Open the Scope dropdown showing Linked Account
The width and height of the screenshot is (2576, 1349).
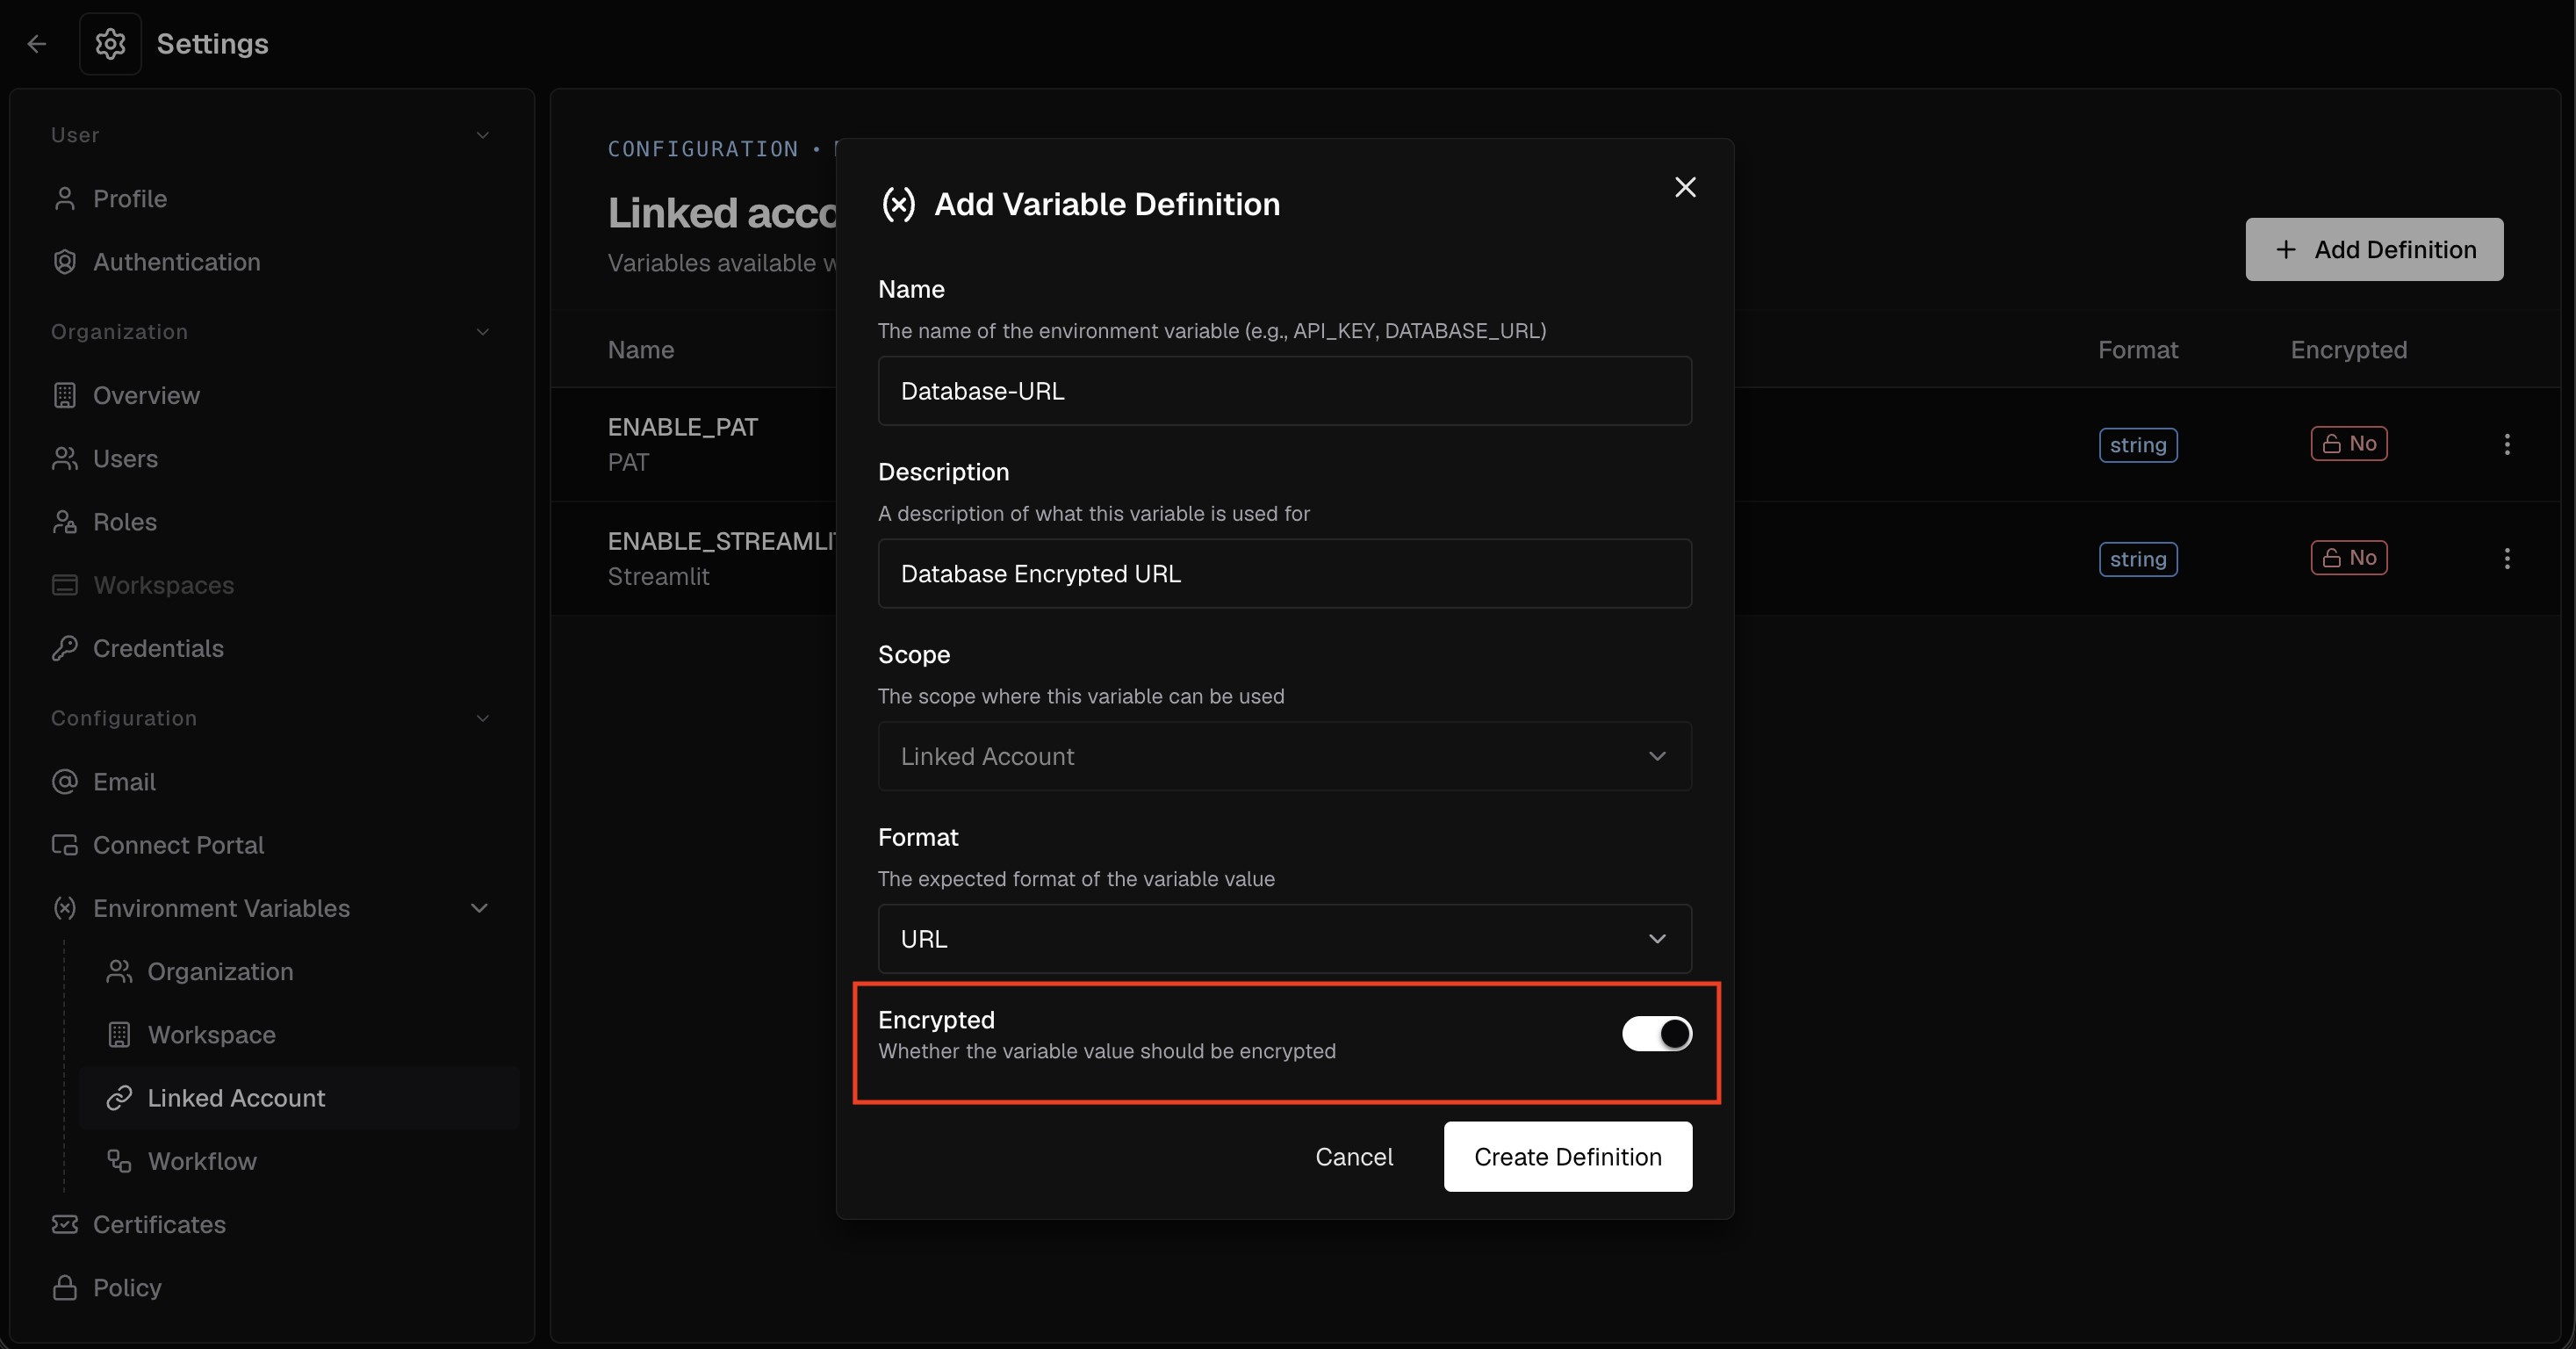click(x=1285, y=756)
